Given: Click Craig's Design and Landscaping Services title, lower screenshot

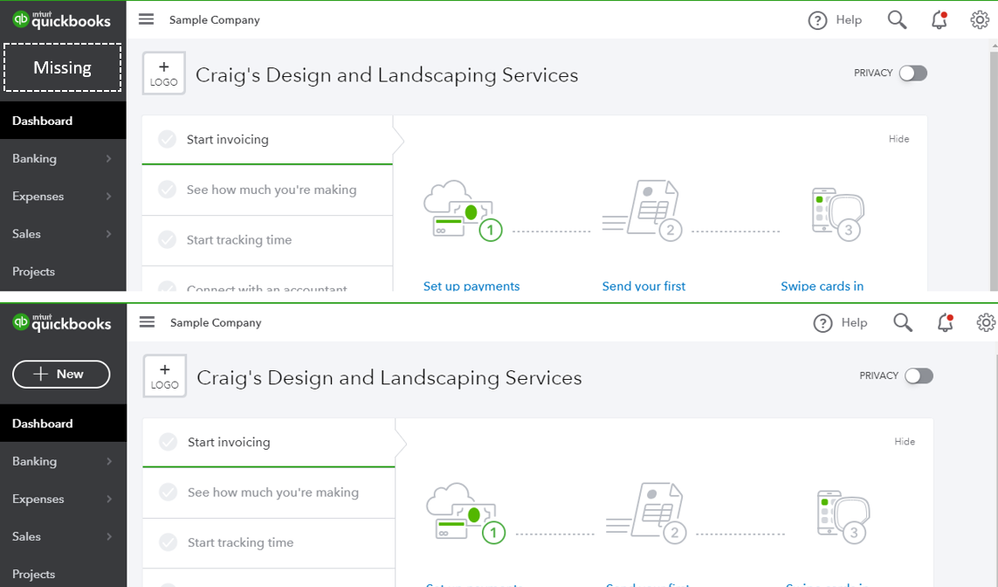Looking at the screenshot, I should [390, 378].
